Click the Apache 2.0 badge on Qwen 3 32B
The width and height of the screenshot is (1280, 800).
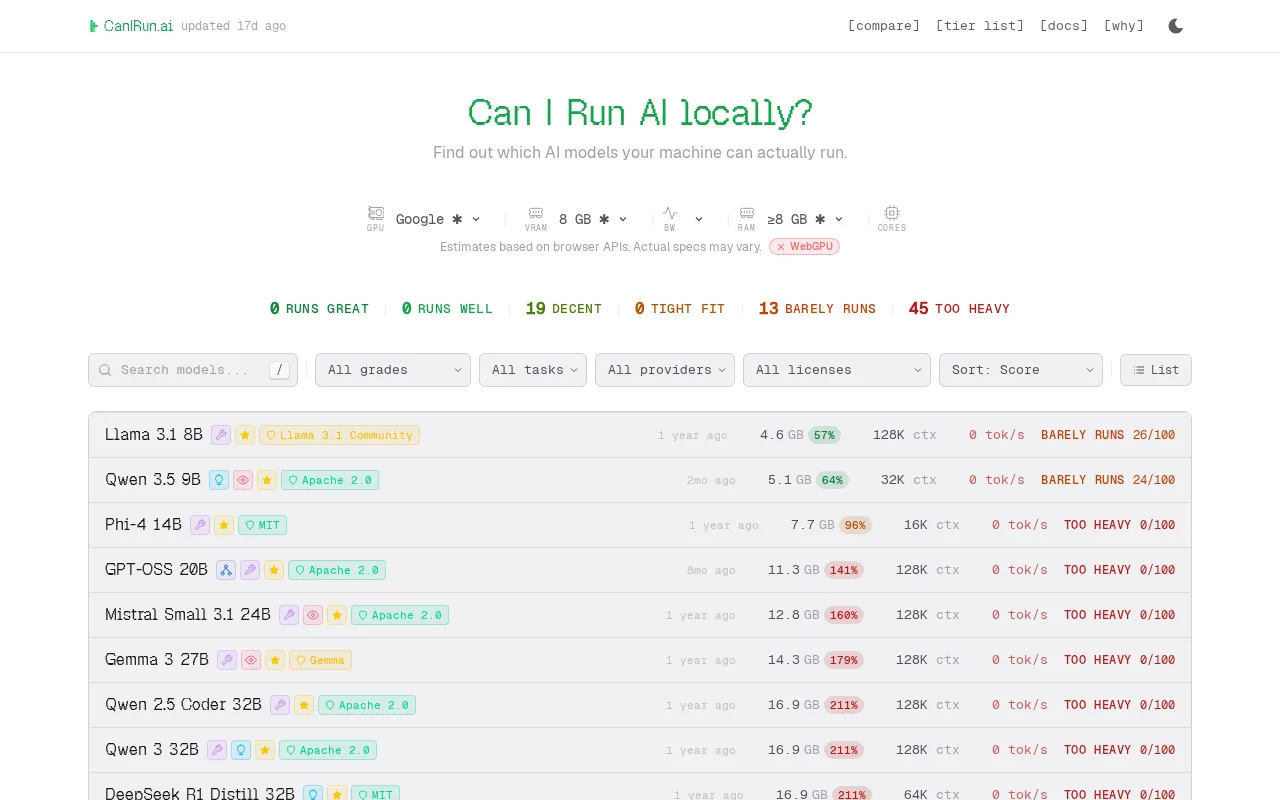328,750
